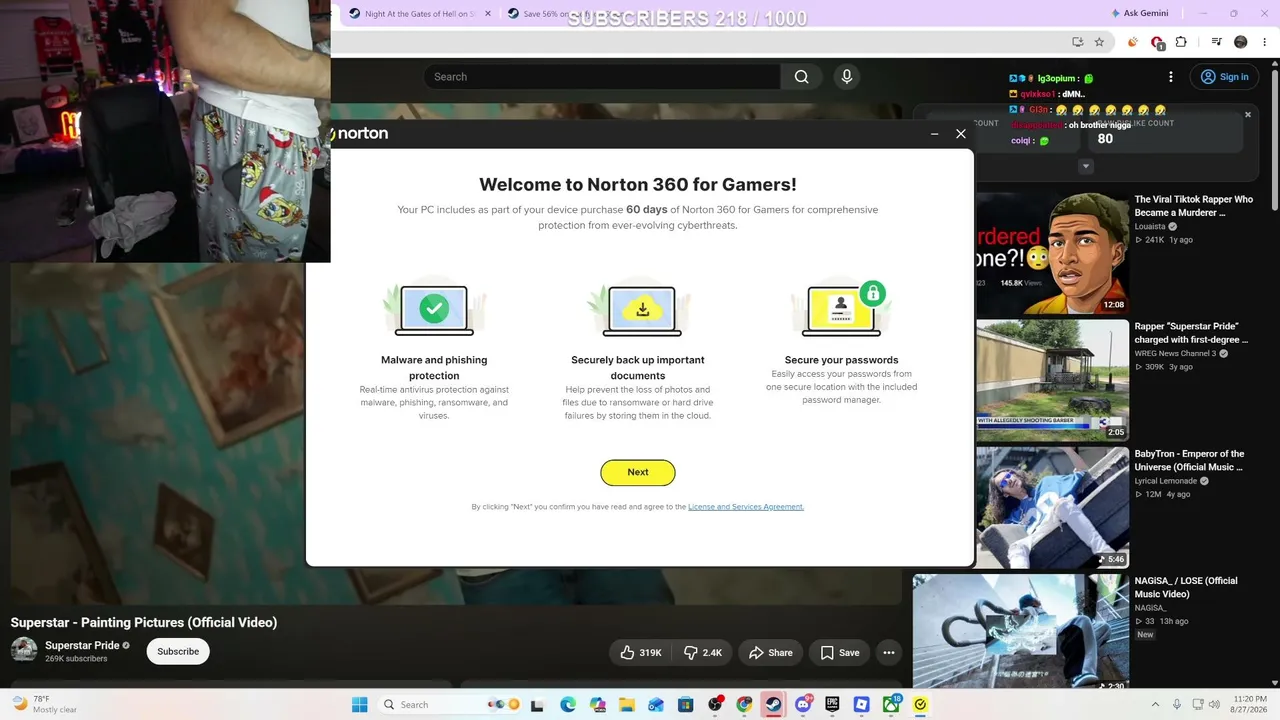Viewport: 1280px width, 720px height.
Task: Close the Norton 360 welcome dialog
Action: [961, 134]
